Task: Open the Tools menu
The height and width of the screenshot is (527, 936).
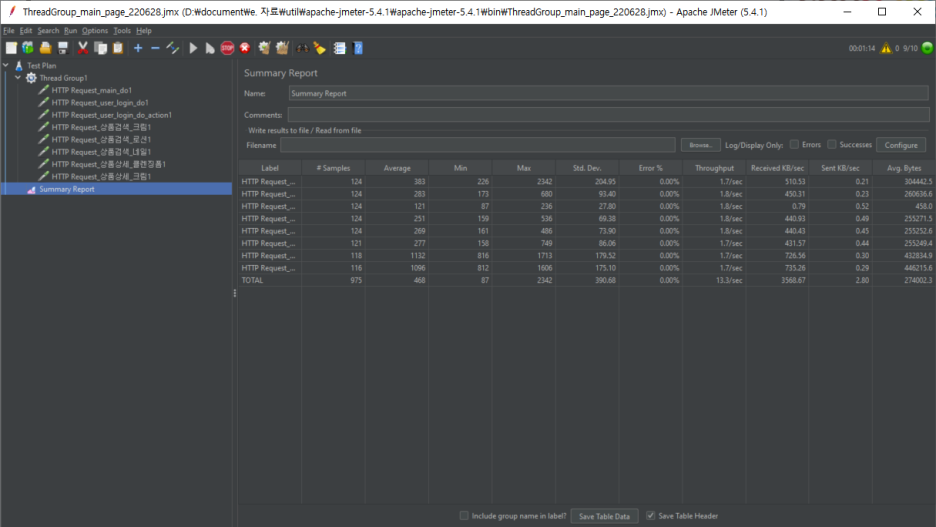Action: (x=122, y=30)
